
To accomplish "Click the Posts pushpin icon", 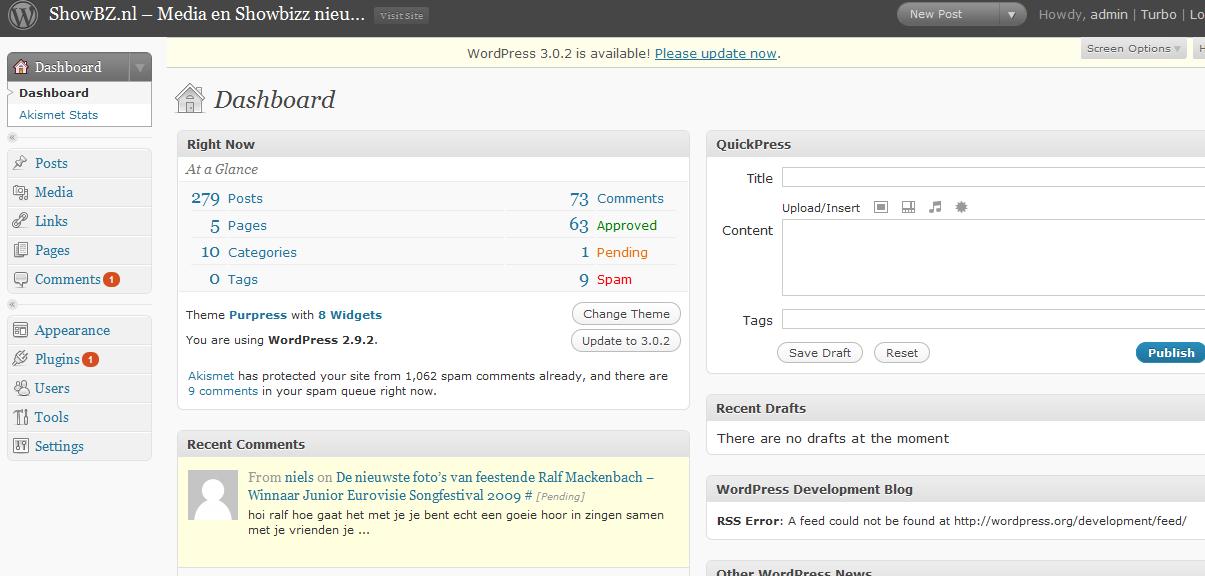I will click(x=21, y=163).
